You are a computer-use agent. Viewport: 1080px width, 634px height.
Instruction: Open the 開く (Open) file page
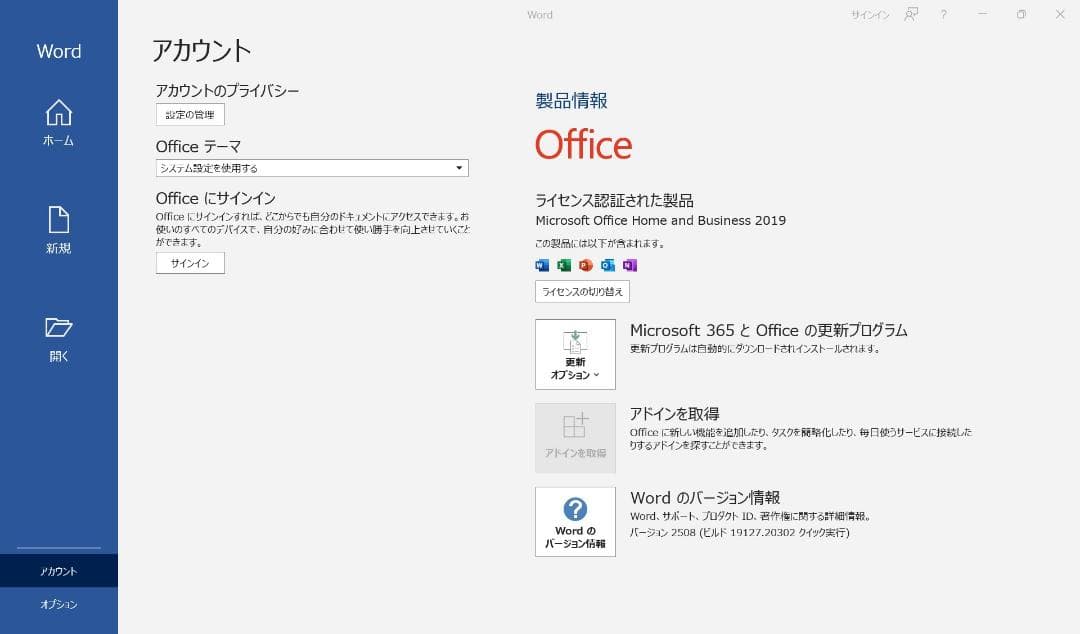click(59, 339)
